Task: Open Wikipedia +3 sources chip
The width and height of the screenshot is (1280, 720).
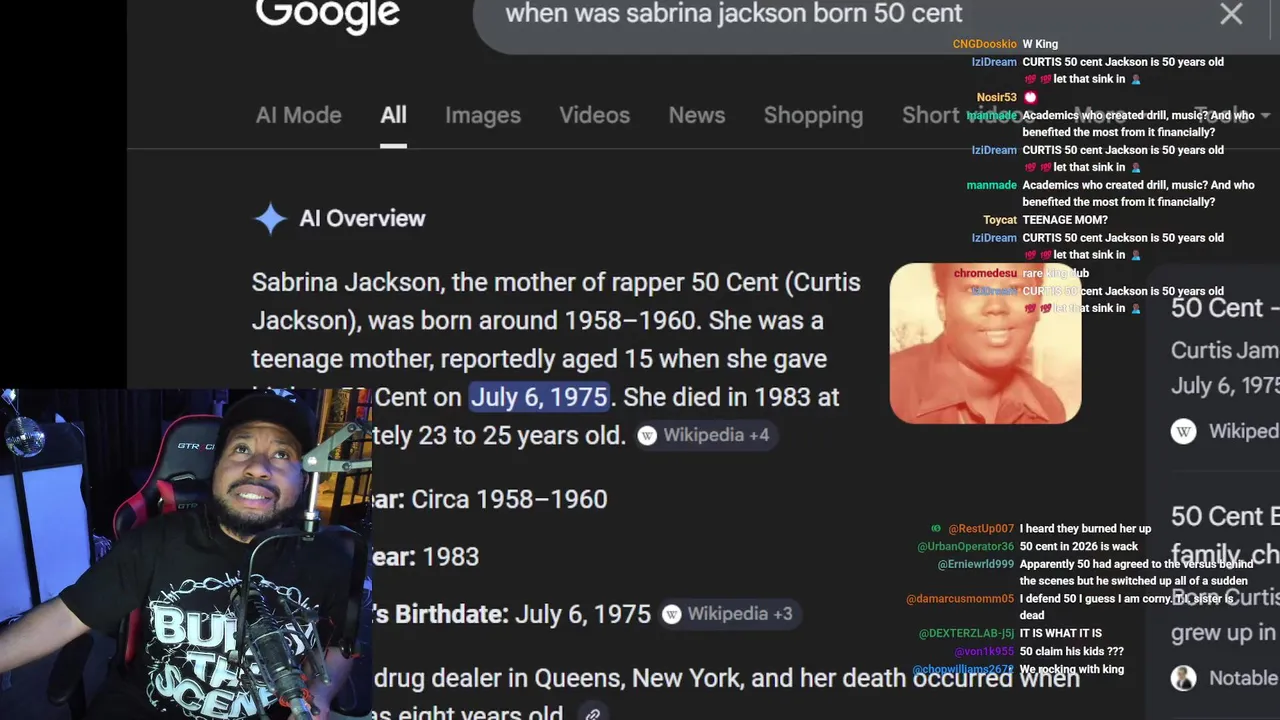Action: pyautogui.click(x=729, y=614)
